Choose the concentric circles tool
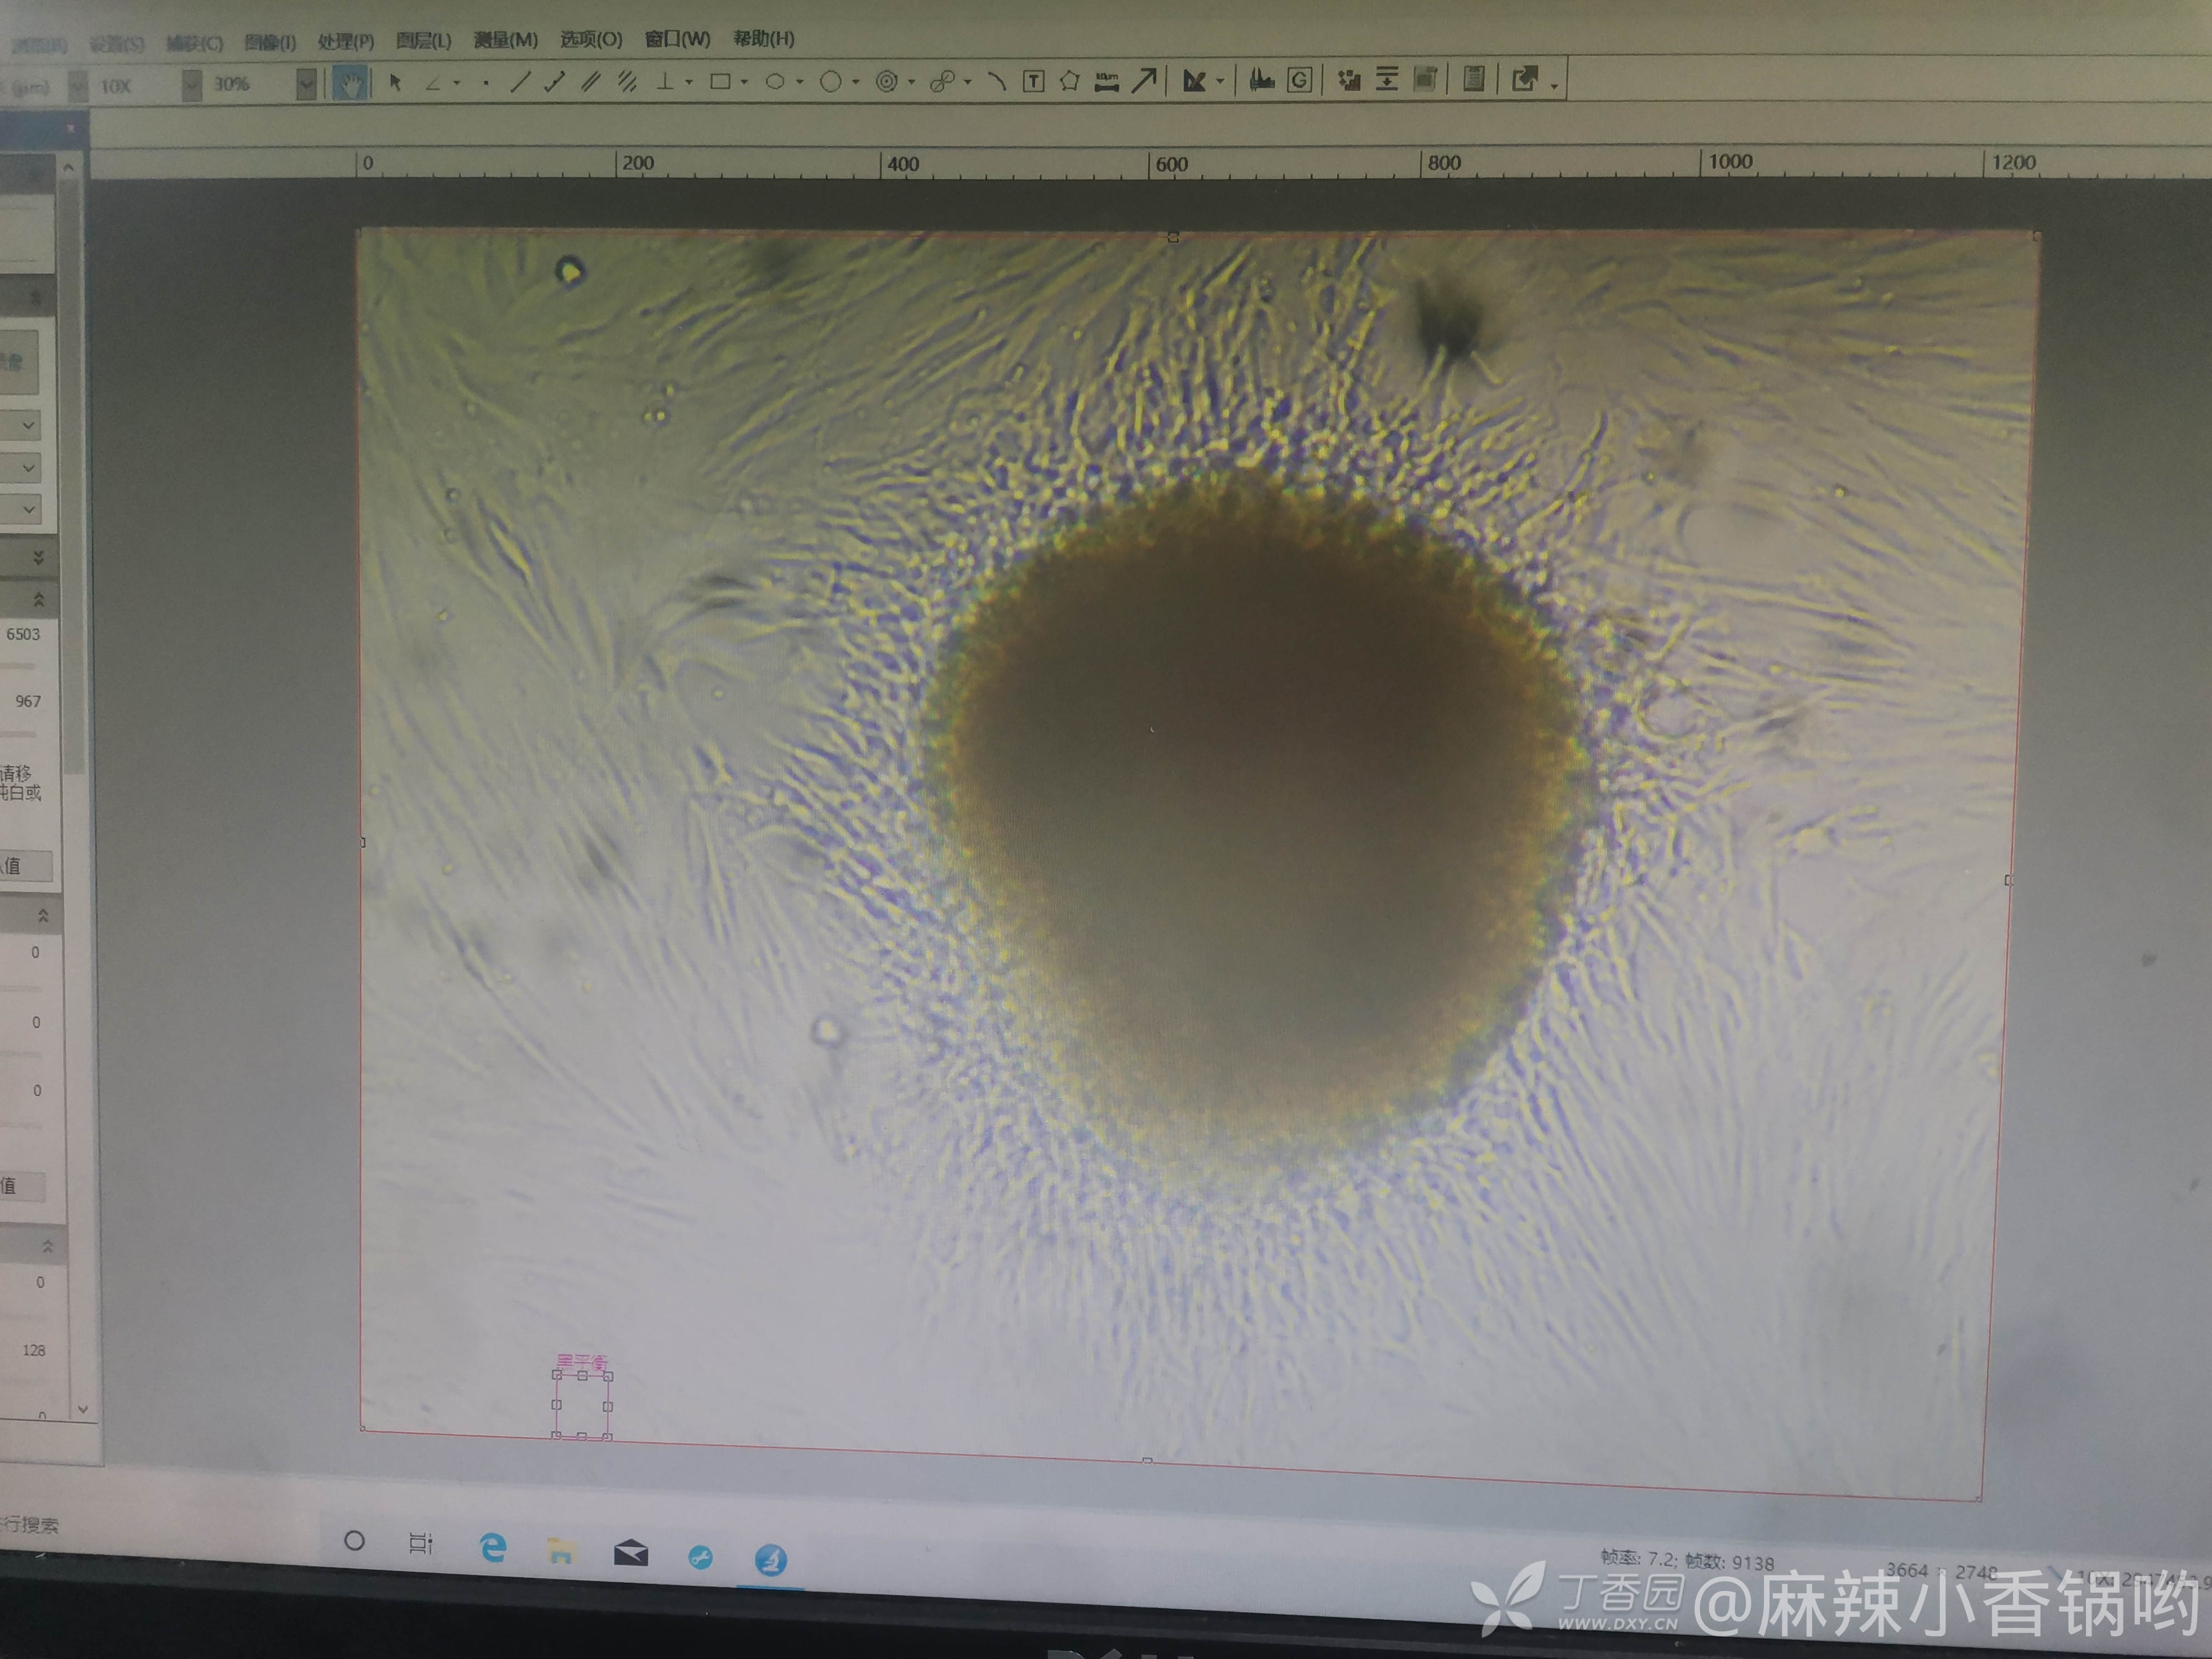 click(x=886, y=82)
